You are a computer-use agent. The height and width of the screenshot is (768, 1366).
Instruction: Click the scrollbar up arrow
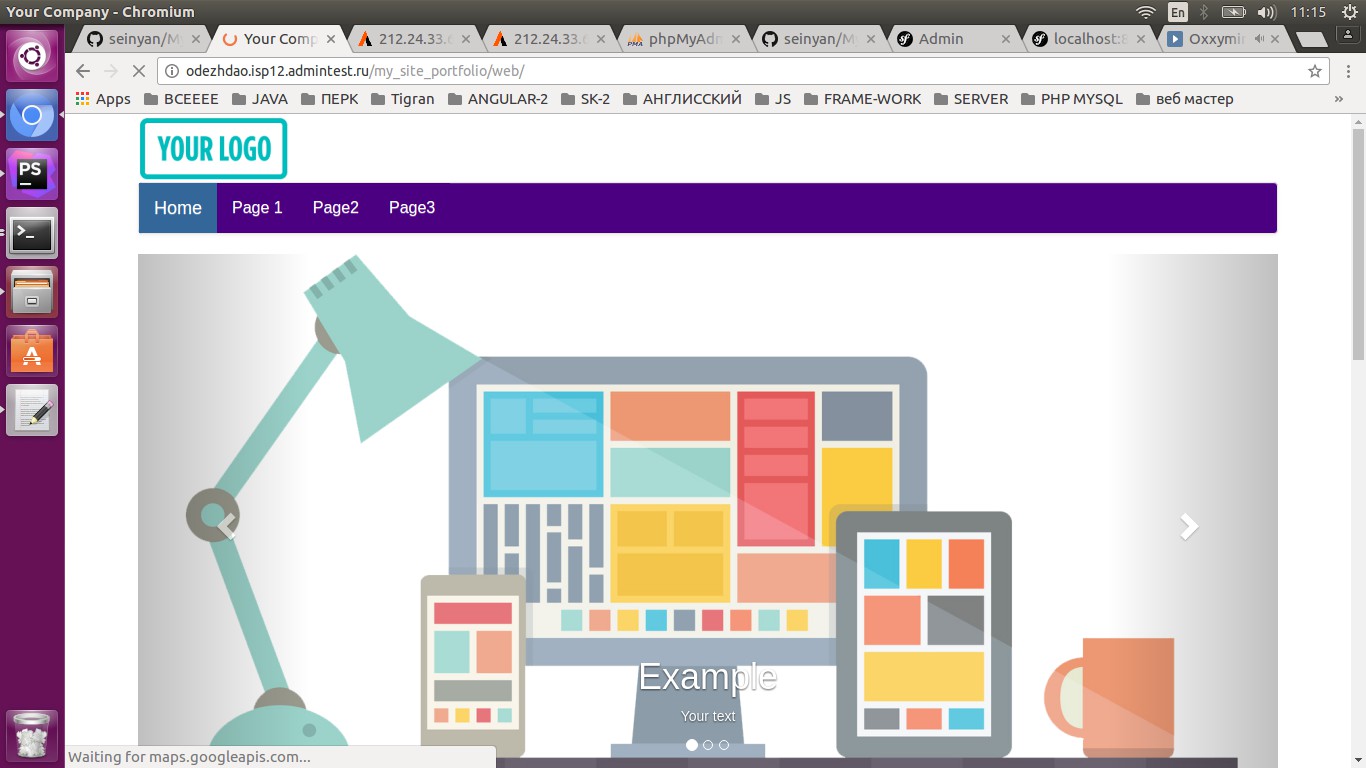point(1358,121)
